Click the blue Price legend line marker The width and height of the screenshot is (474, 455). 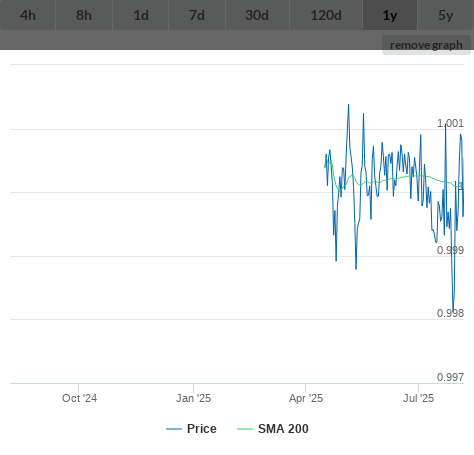[174, 429]
